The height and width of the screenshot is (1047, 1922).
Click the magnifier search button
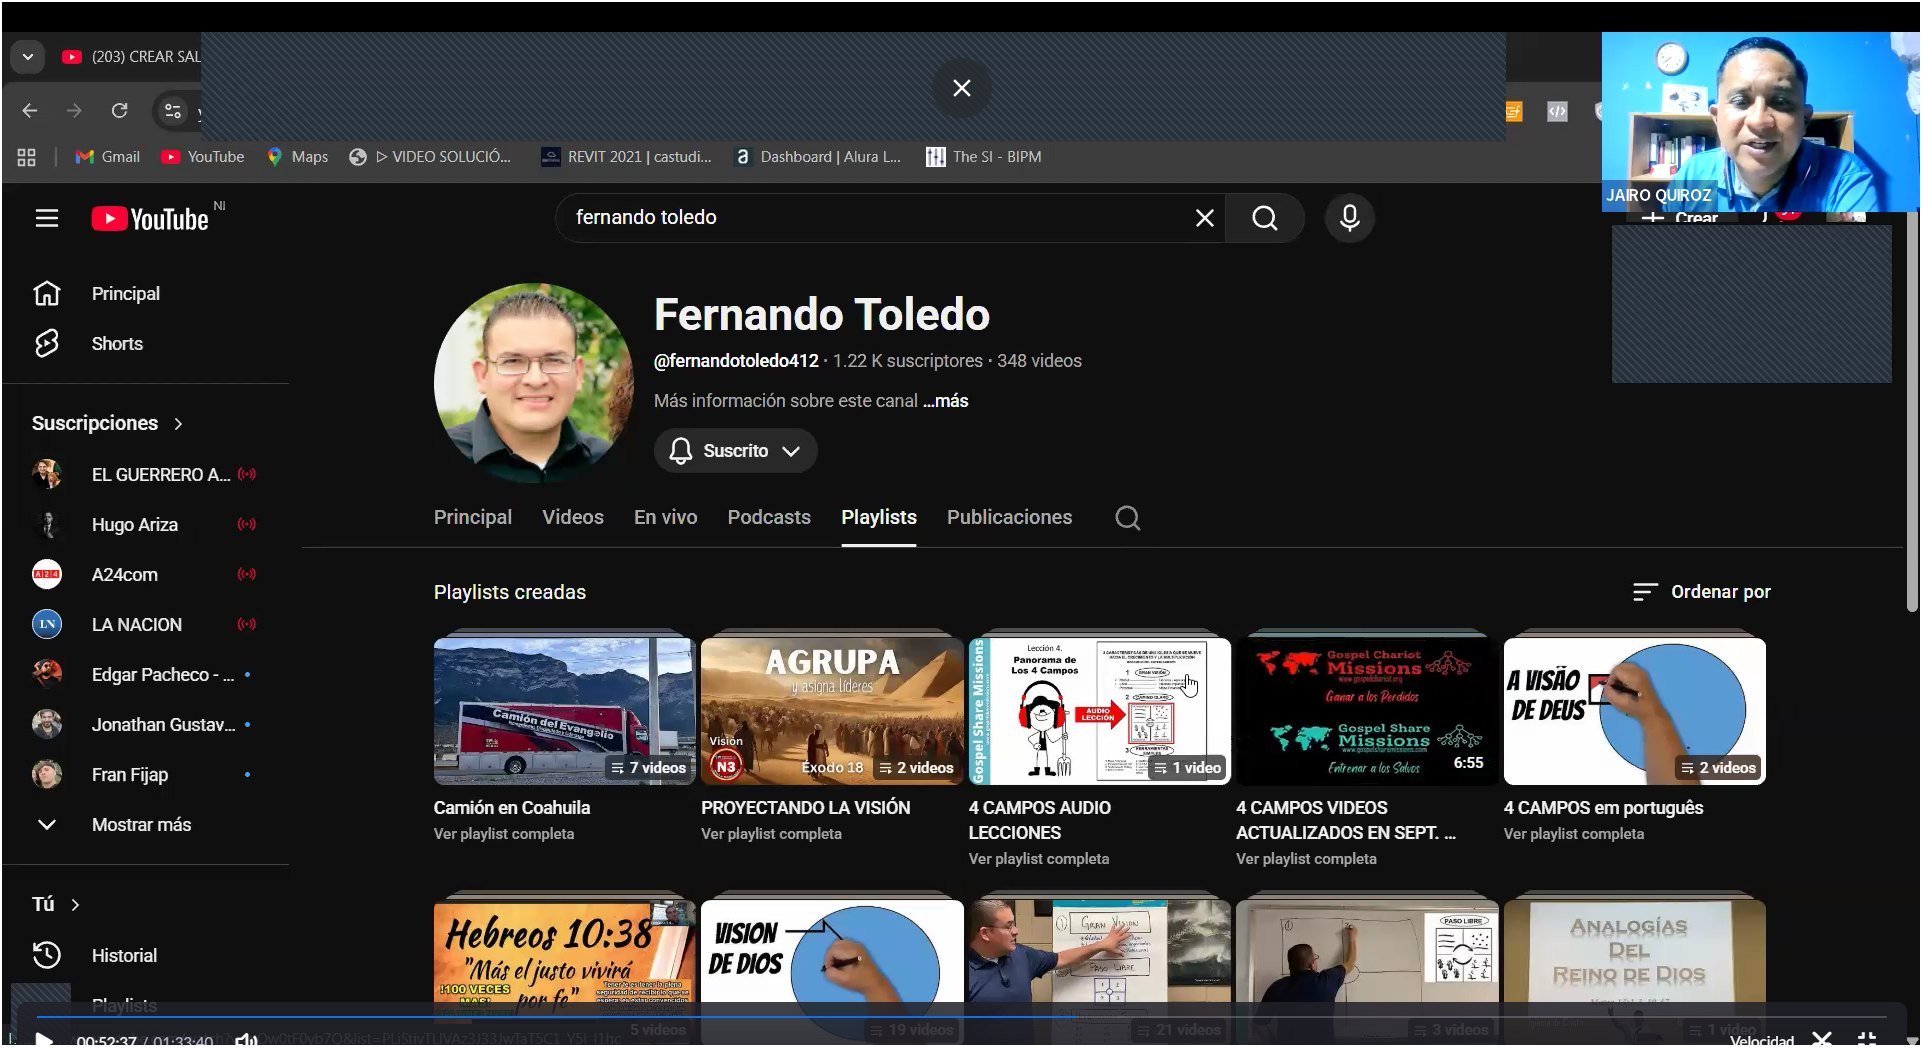click(x=1264, y=218)
